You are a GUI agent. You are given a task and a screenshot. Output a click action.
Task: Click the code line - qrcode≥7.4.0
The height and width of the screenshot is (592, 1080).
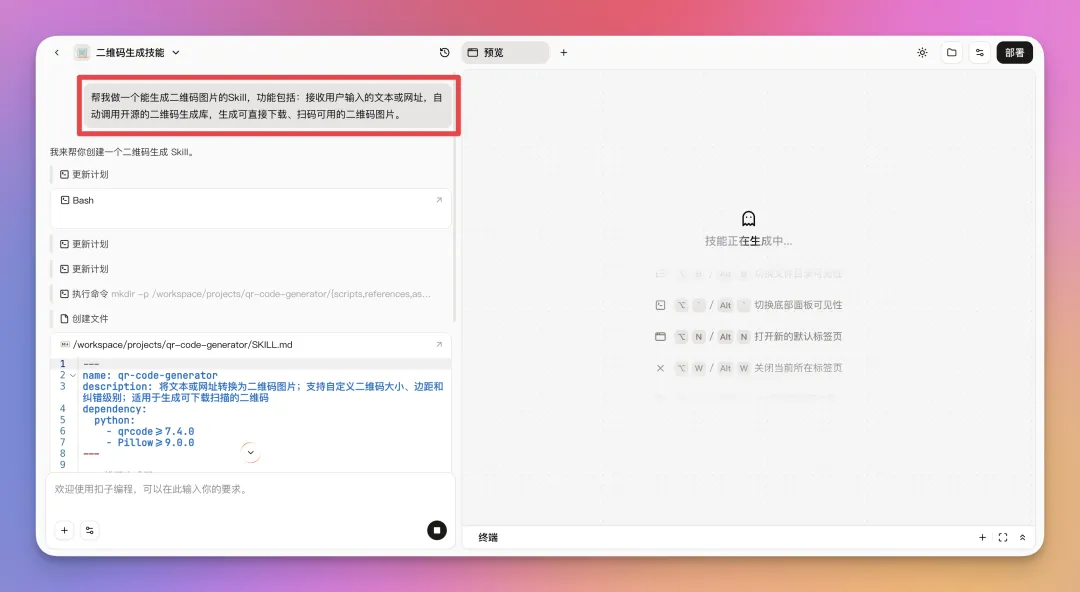[x=150, y=431]
